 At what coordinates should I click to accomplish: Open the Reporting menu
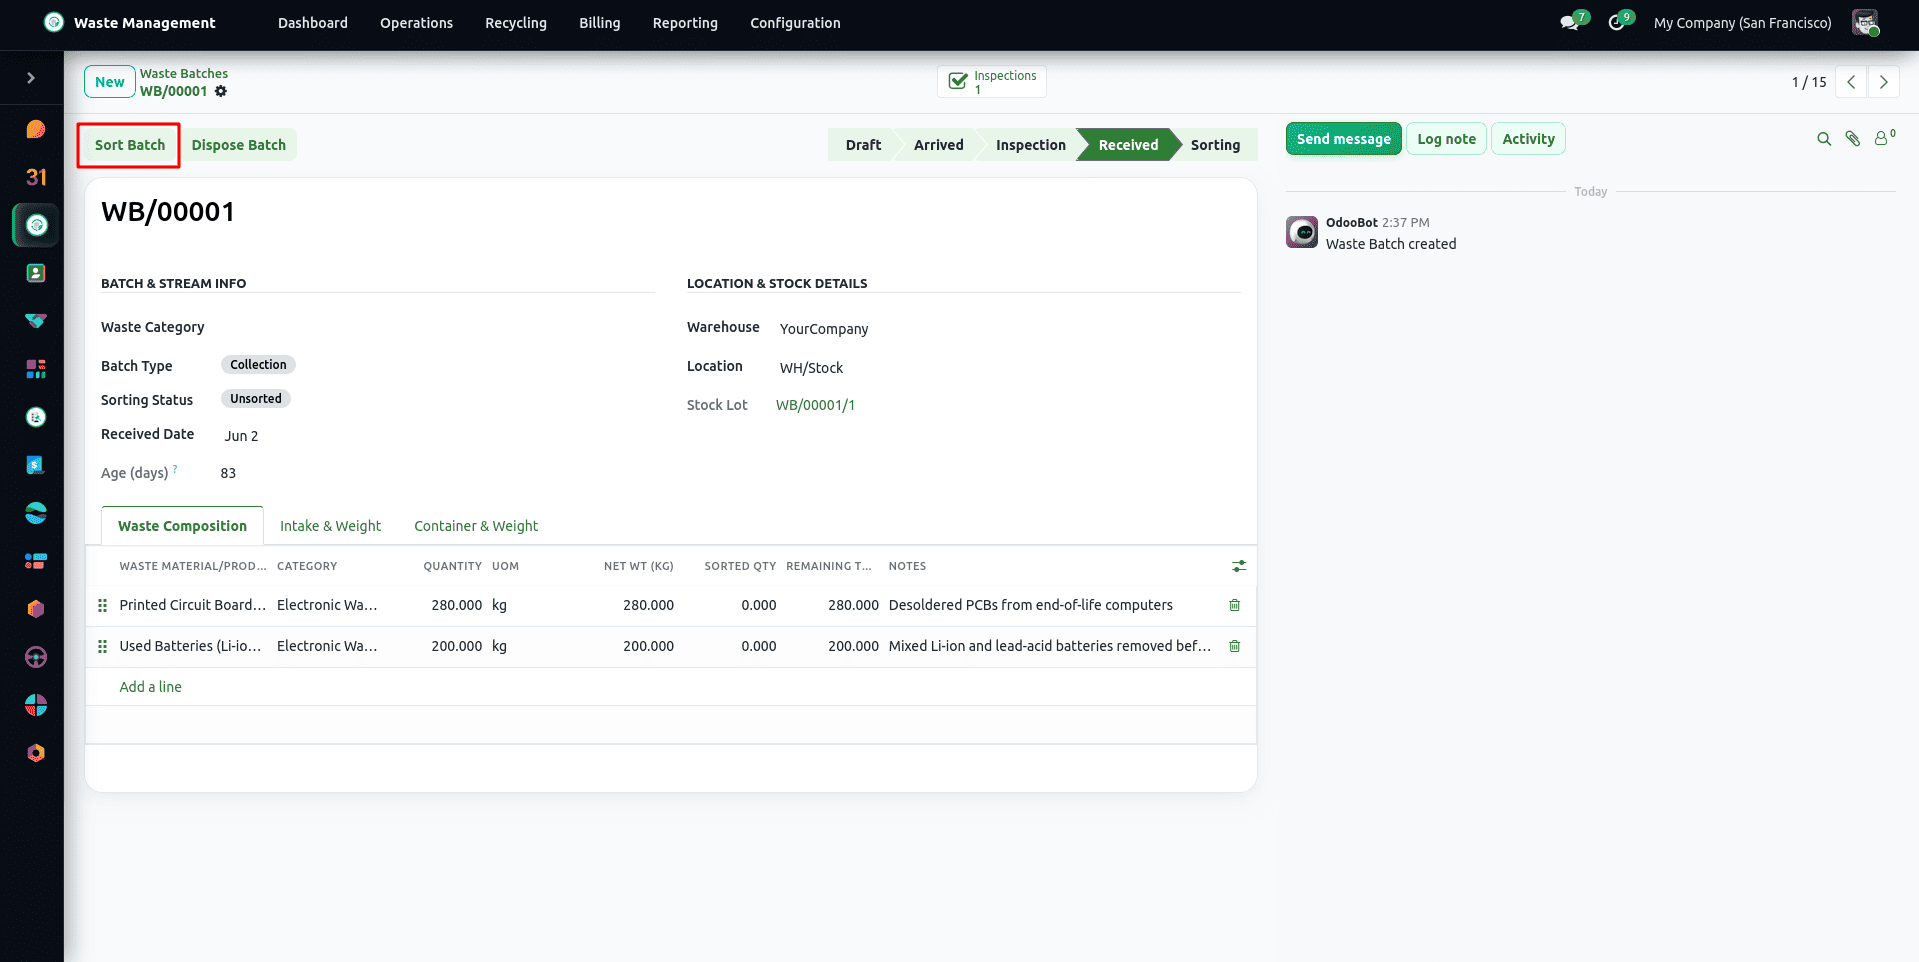pyautogui.click(x=685, y=23)
